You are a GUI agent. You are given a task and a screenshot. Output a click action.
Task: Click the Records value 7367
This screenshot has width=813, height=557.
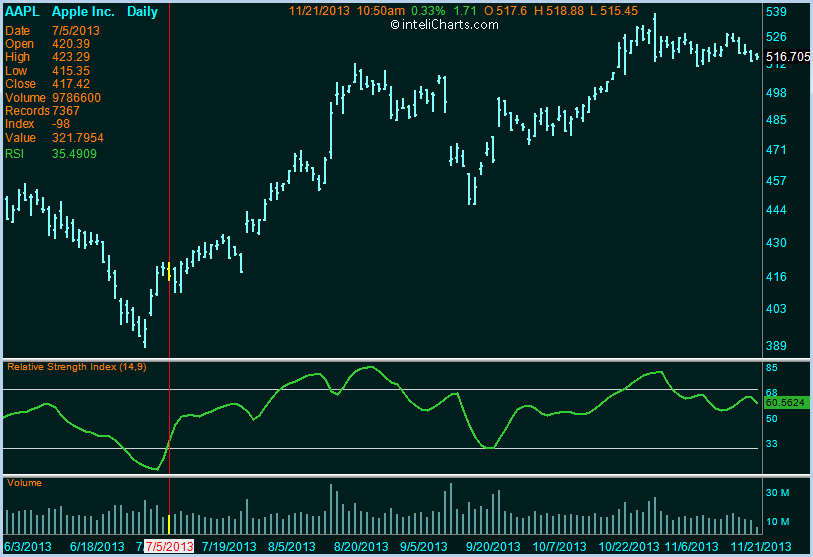click(x=66, y=111)
